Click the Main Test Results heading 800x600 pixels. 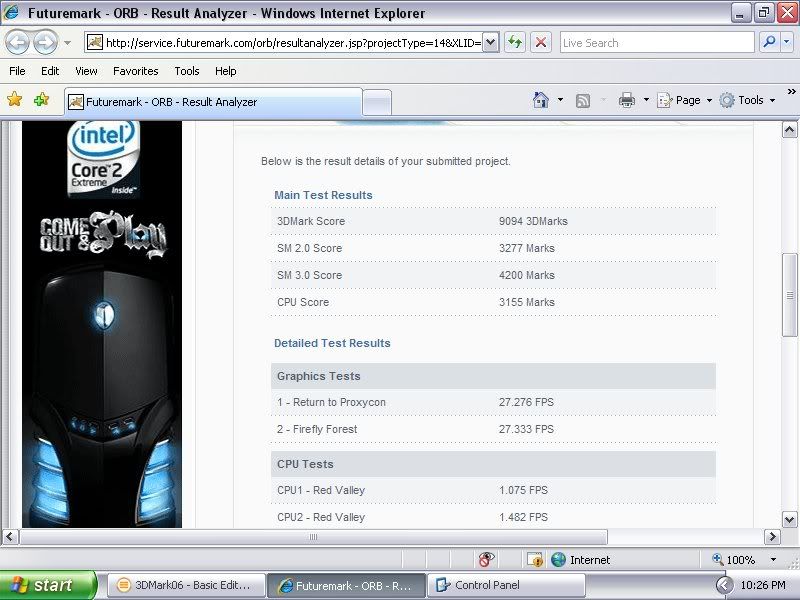(323, 195)
